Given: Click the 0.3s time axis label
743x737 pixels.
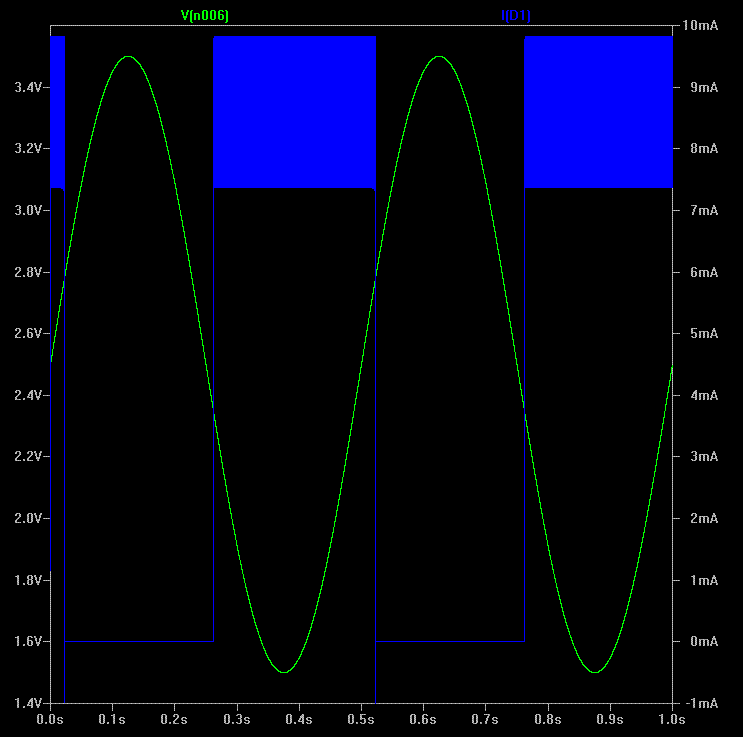Looking at the screenshot, I should point(237,719).
